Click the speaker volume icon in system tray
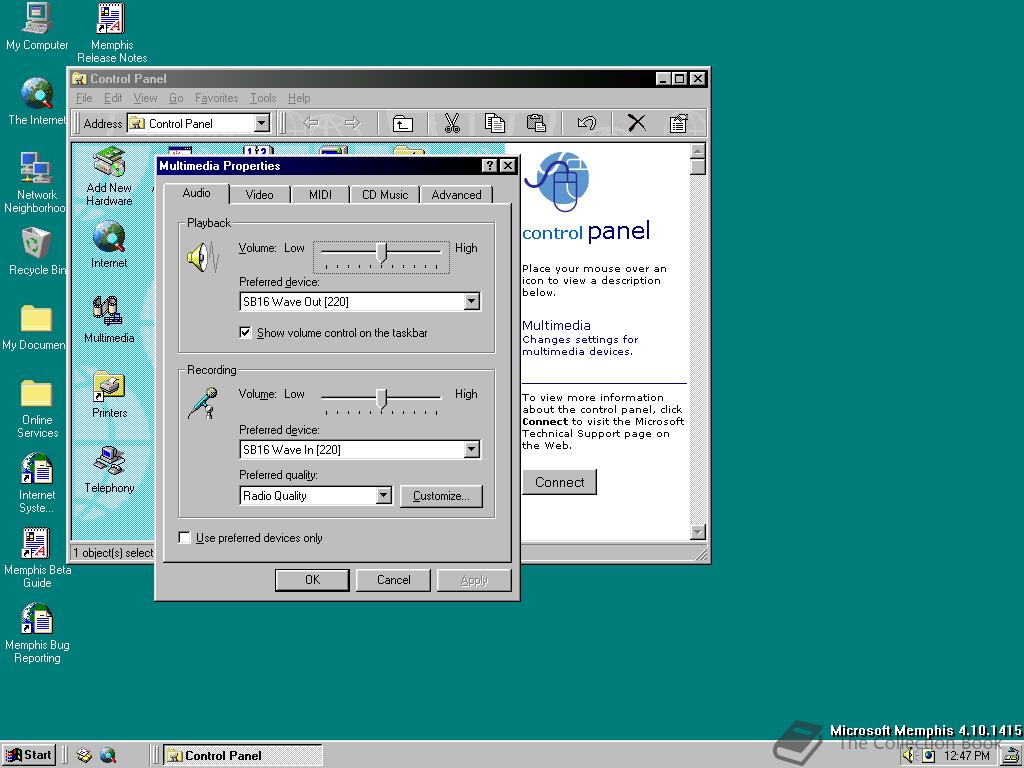This screenshot has height=768, width=1024. click(x=908, y=756)
